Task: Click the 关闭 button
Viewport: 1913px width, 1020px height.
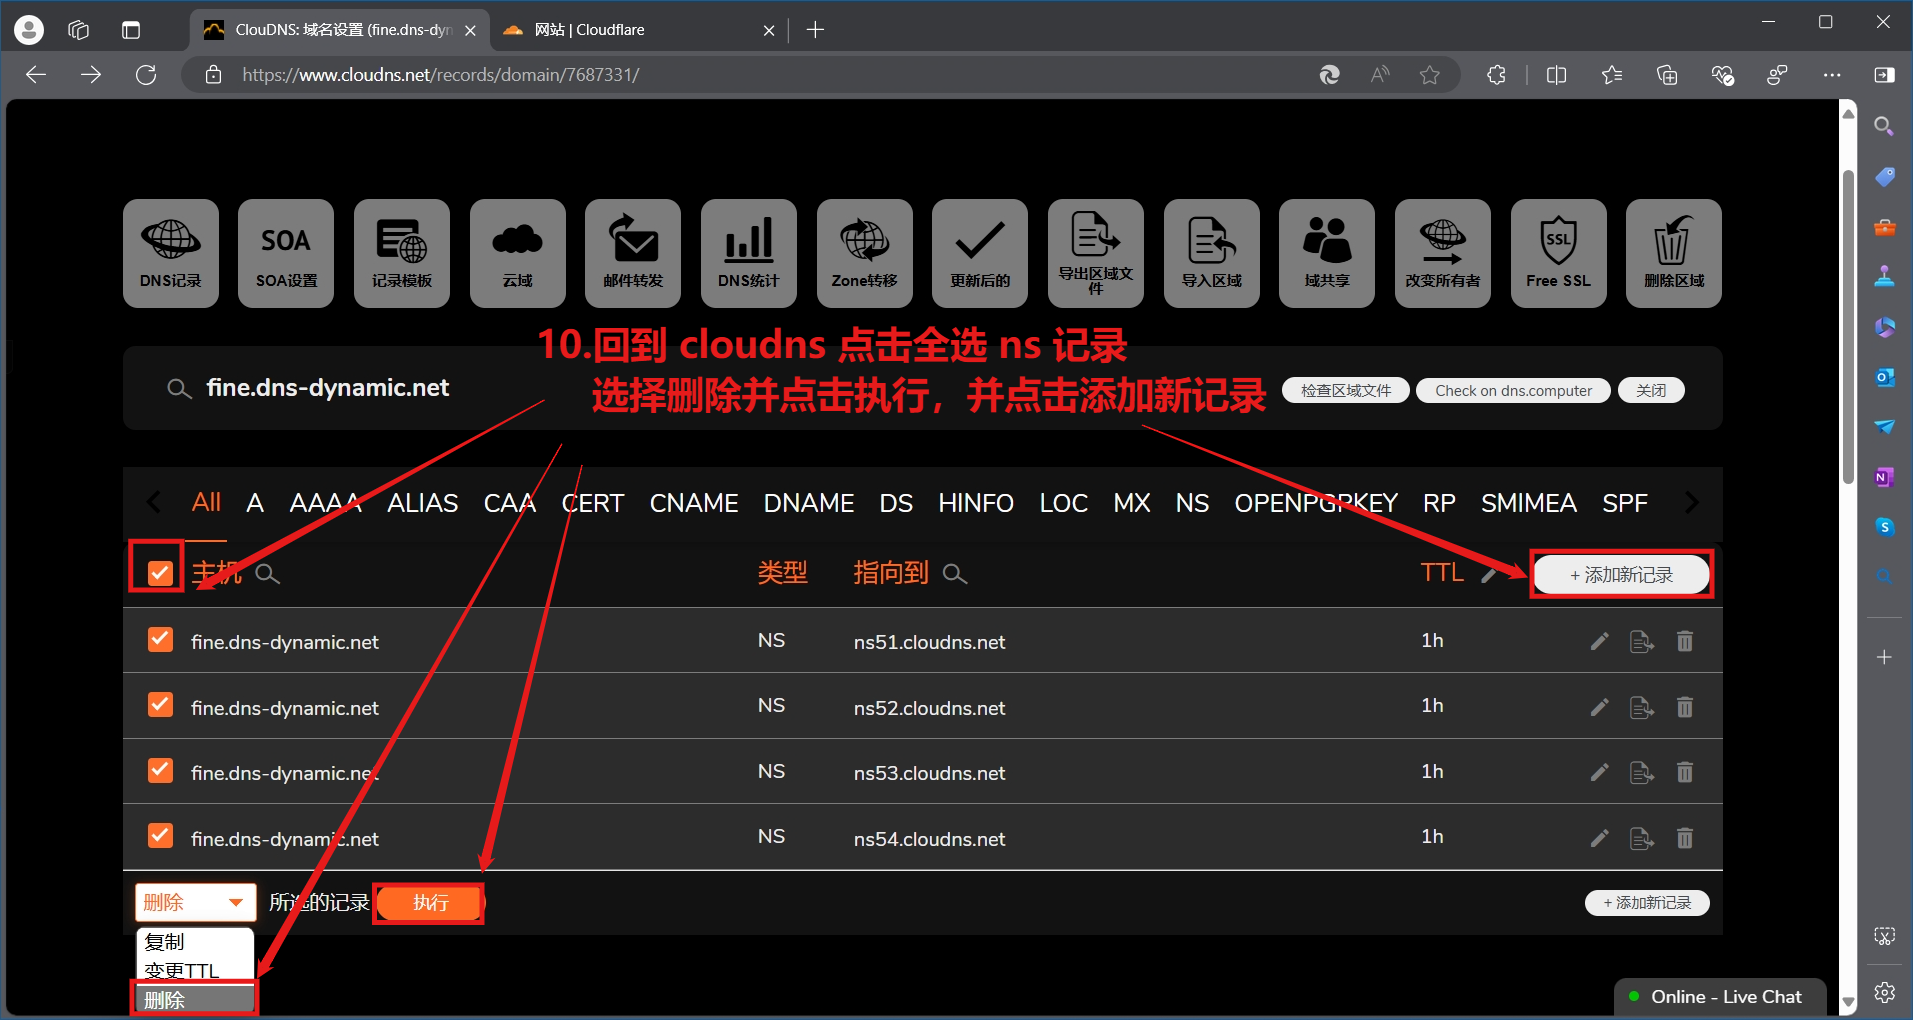Action: 1651,391
